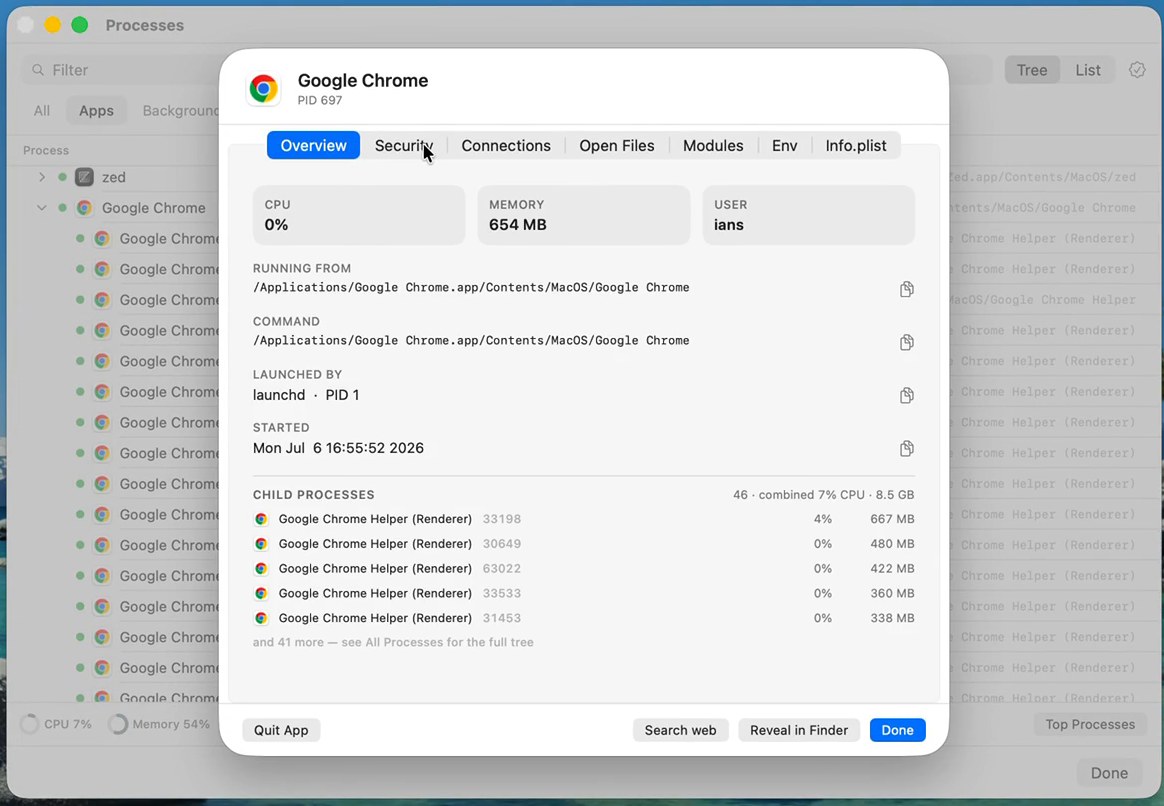Click Chrome icon of child process 33533

pyautogui.click(x=261, y=593)
